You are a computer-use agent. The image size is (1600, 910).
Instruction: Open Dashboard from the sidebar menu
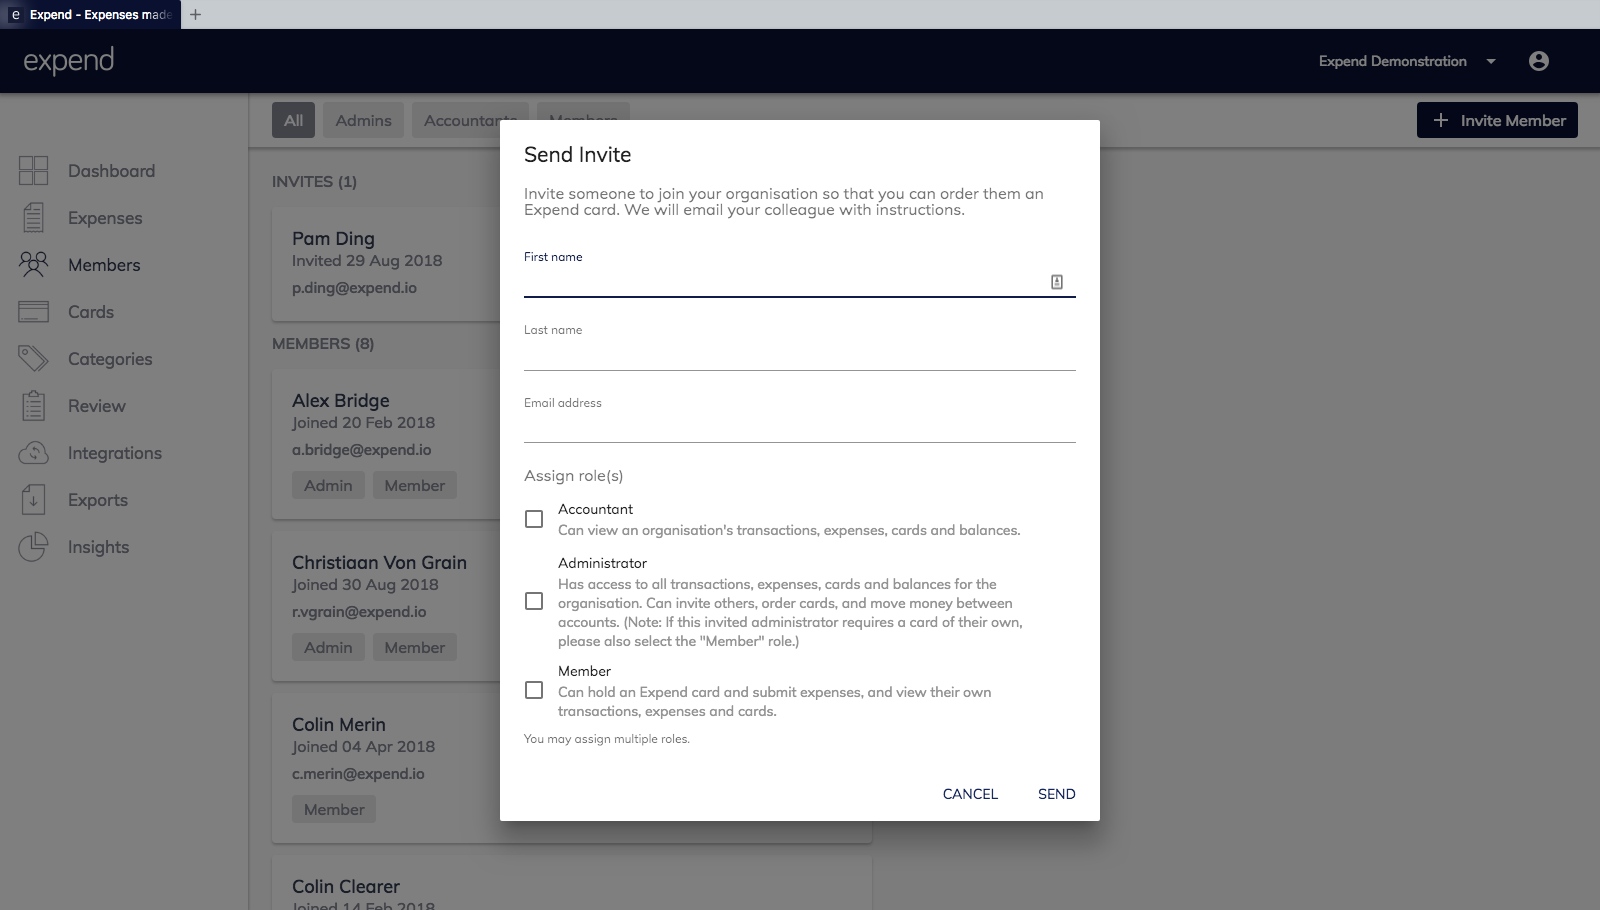point(111,171)
